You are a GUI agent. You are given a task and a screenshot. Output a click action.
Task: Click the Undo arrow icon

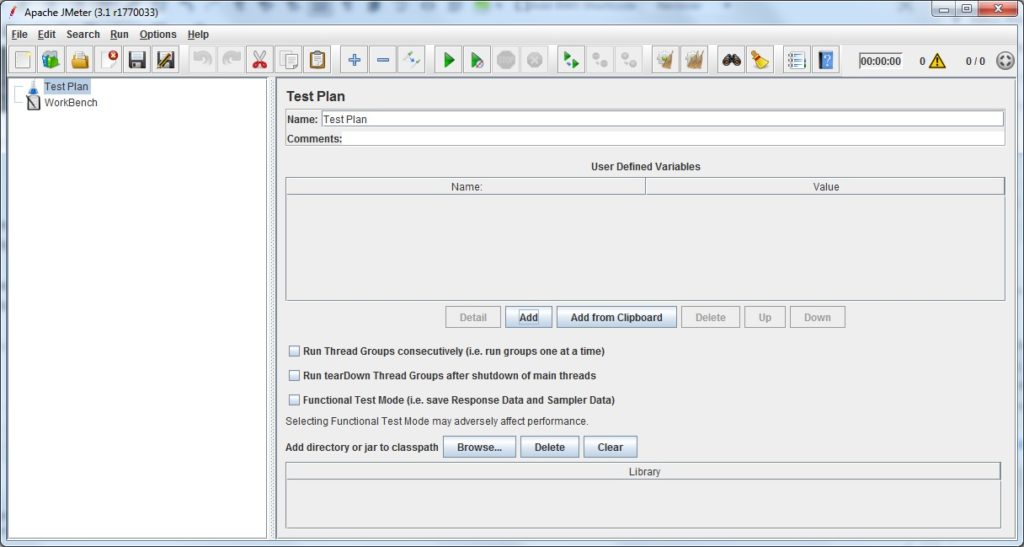202,61
